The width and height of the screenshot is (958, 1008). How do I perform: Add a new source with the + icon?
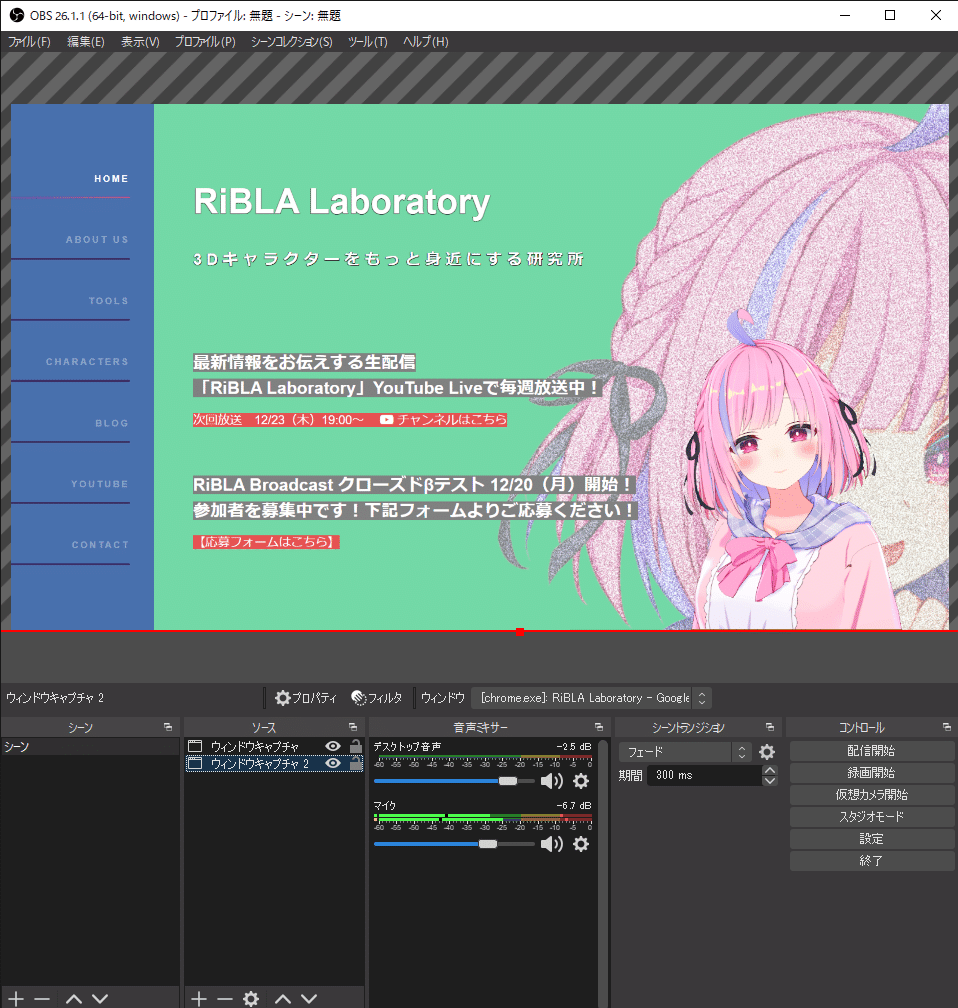(x=198, y=998)
